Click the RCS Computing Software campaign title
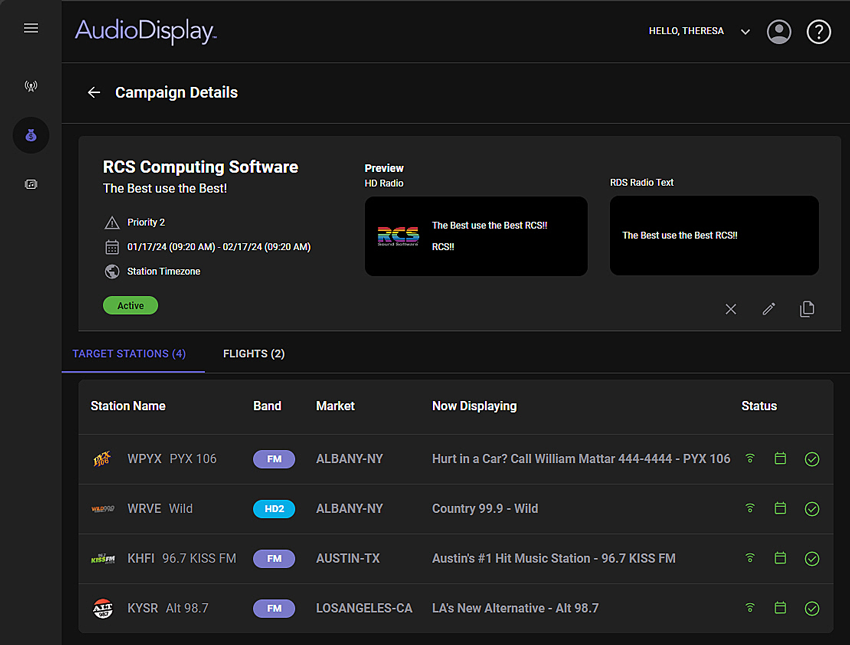This screenshot has height=645, width=850. (x=201, y=167)
